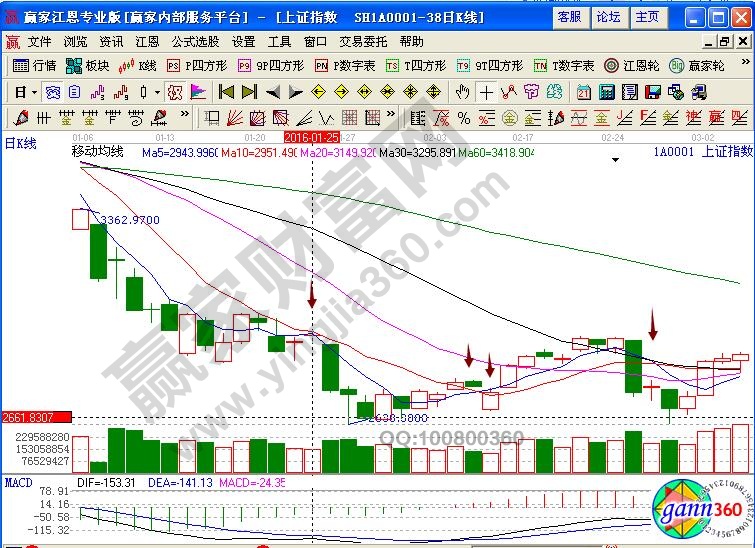Click the 客服 button in title bar
The width and height of the screenshot is (755, 548).
(569, 17)
